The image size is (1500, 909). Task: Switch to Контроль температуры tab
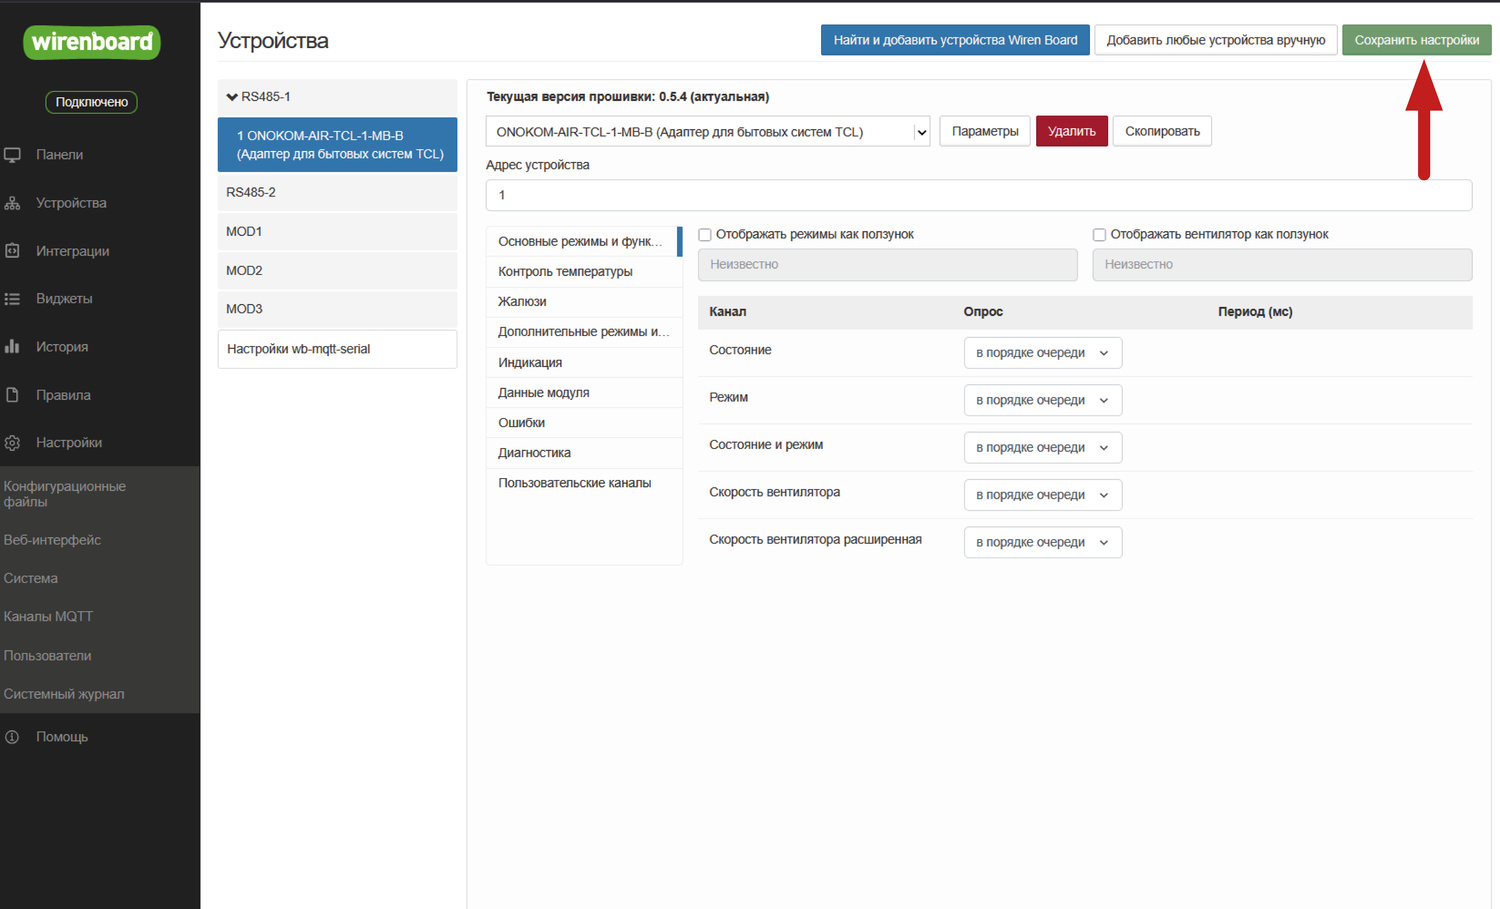click(584, 272)
